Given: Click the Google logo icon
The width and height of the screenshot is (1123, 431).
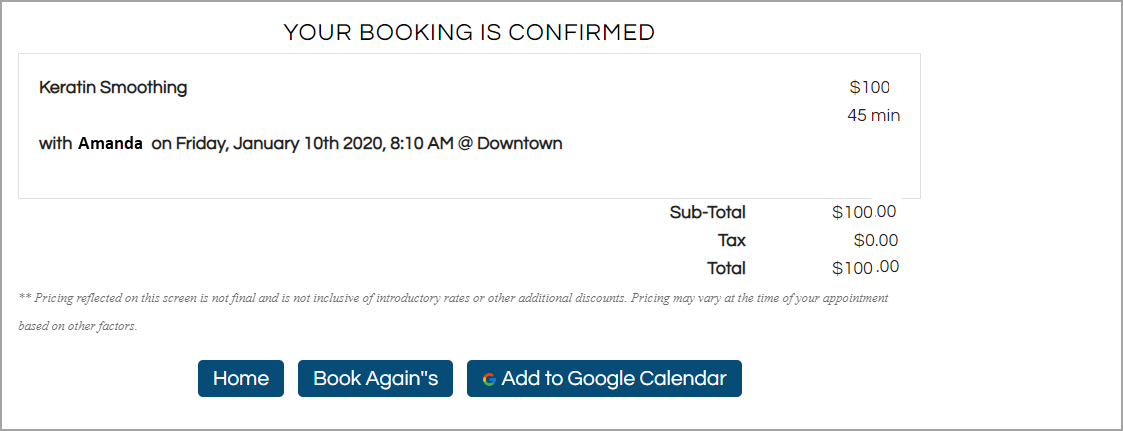Looking at the screenshot, I should coord(489,379).
